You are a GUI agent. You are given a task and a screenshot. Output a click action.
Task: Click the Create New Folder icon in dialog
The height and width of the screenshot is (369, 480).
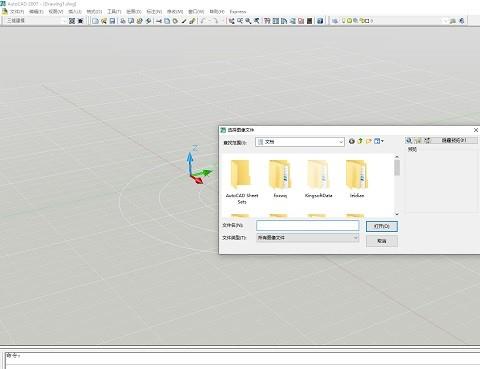(369, 141)
